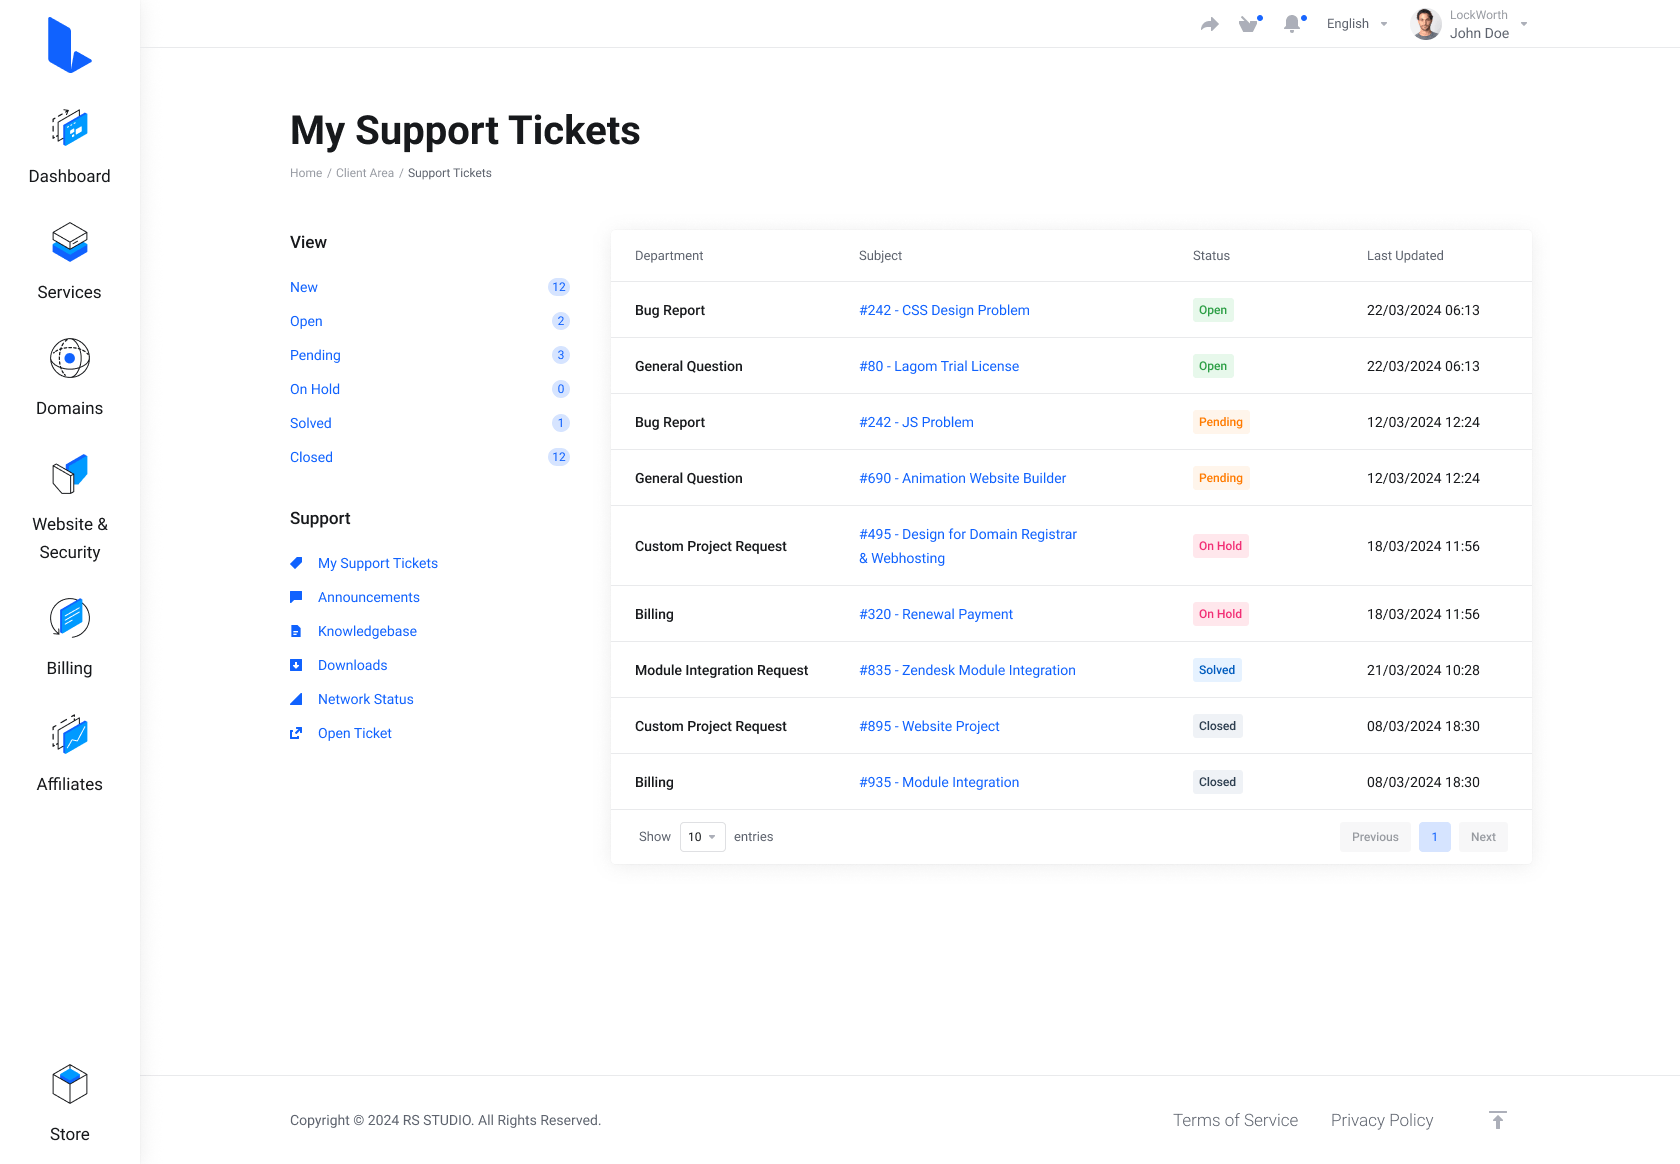1680x1164 pixels.
Task: Filter tickets by Pending view
Action: point(315,355)
